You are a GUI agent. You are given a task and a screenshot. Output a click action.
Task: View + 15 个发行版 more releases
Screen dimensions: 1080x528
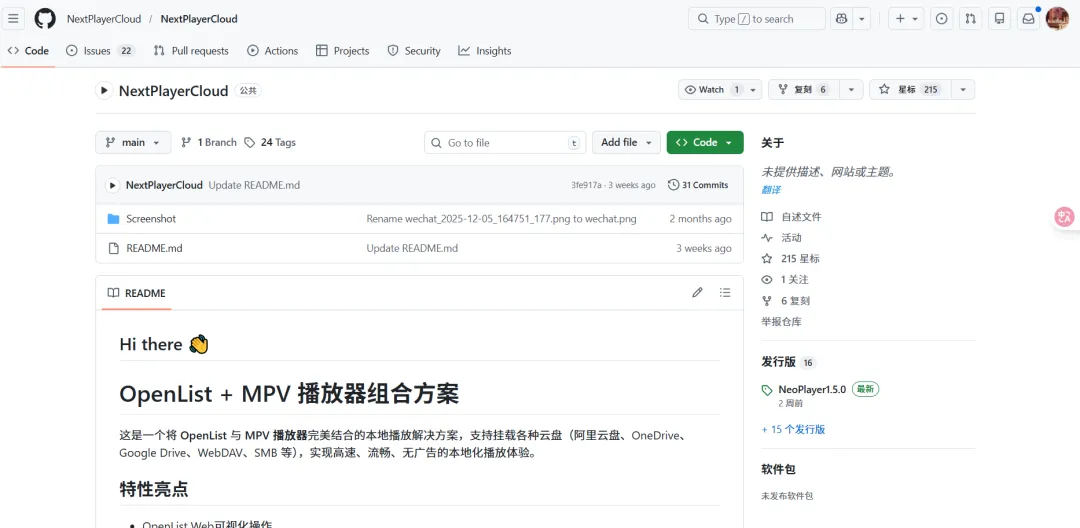793,430
